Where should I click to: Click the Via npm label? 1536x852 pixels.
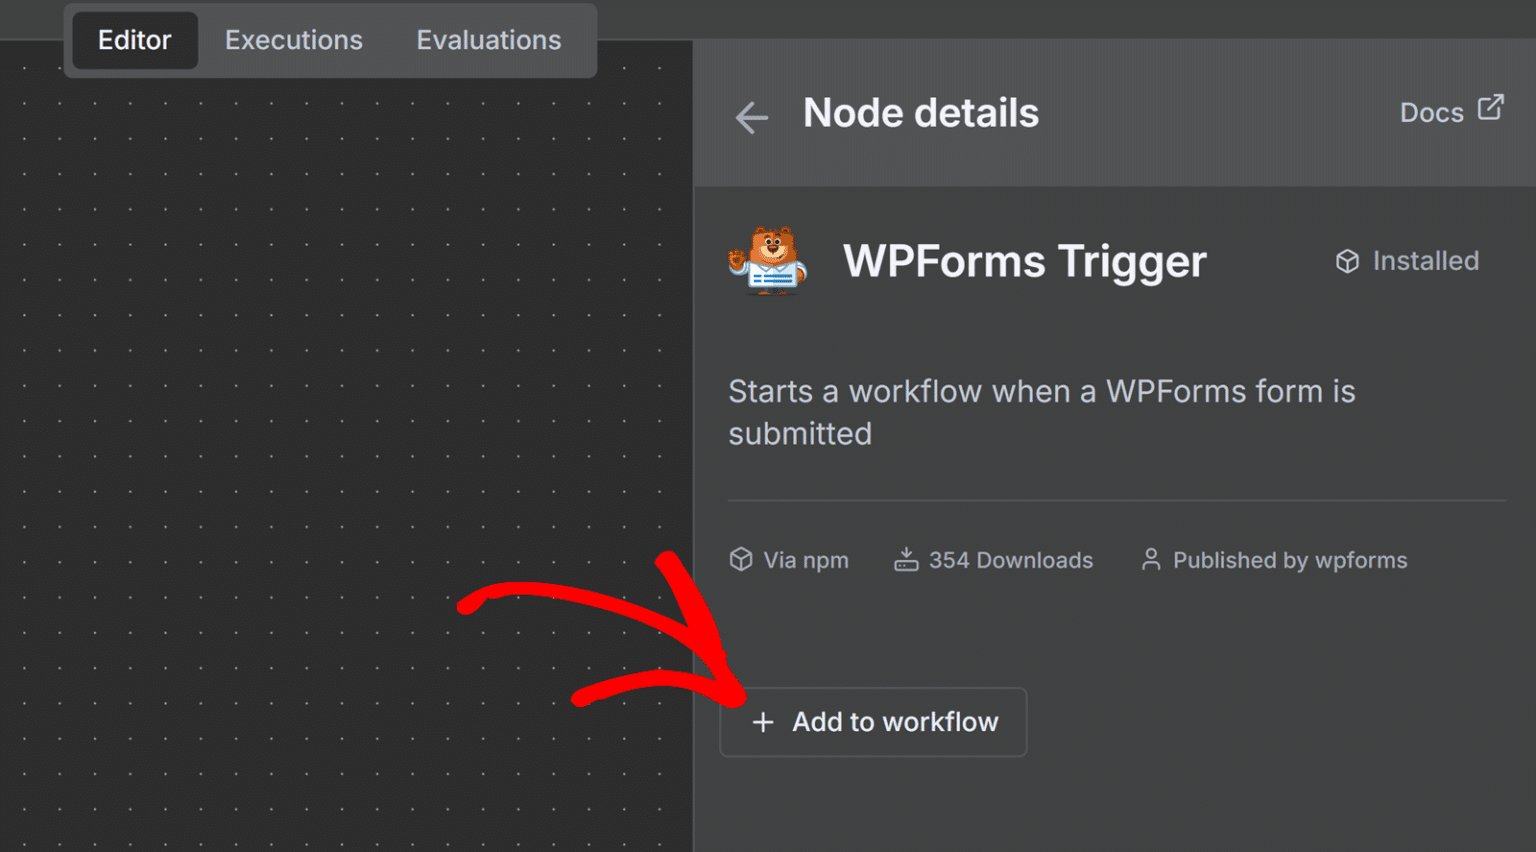[x=806, y=560]
